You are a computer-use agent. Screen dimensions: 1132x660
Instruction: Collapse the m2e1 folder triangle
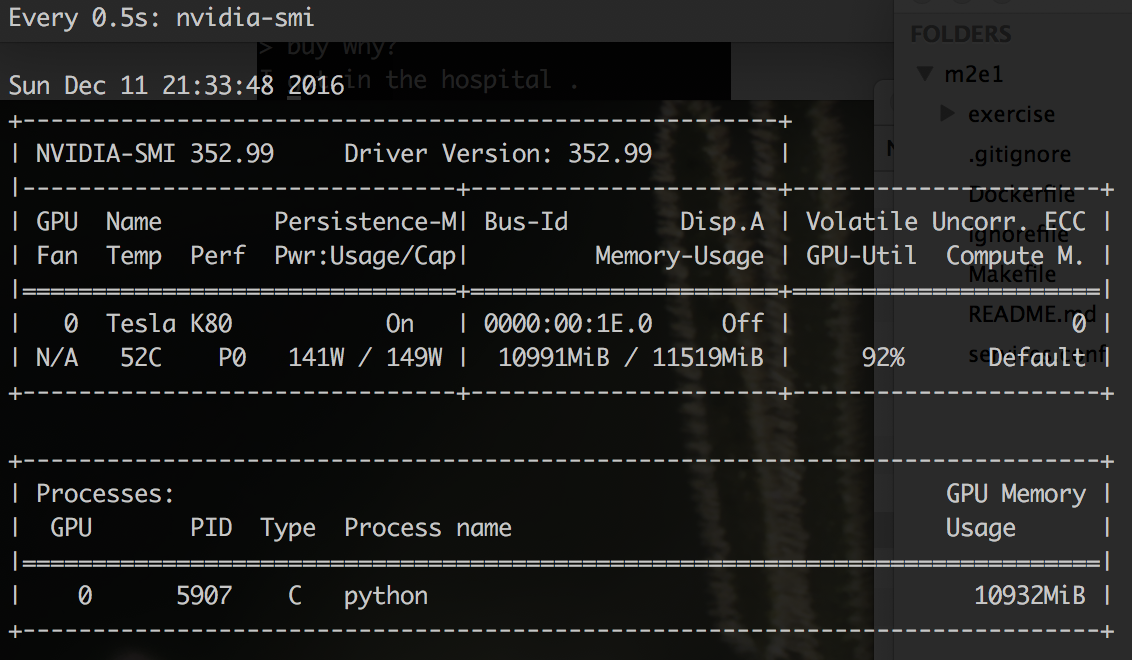point(924,74)
